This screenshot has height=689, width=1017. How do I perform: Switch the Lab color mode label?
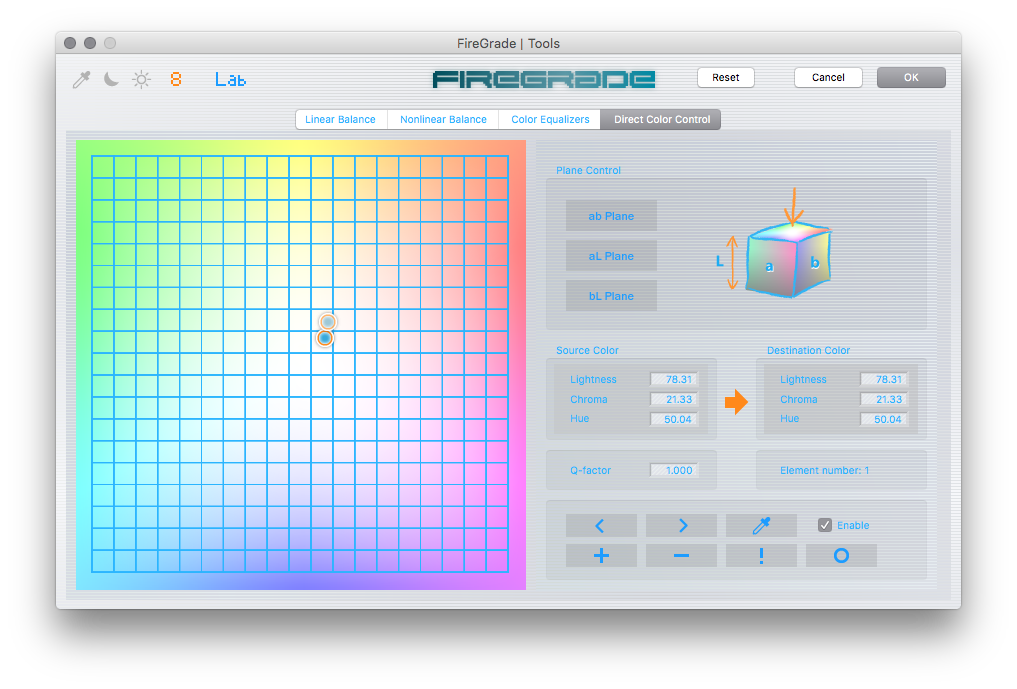[x=230, y=80]
